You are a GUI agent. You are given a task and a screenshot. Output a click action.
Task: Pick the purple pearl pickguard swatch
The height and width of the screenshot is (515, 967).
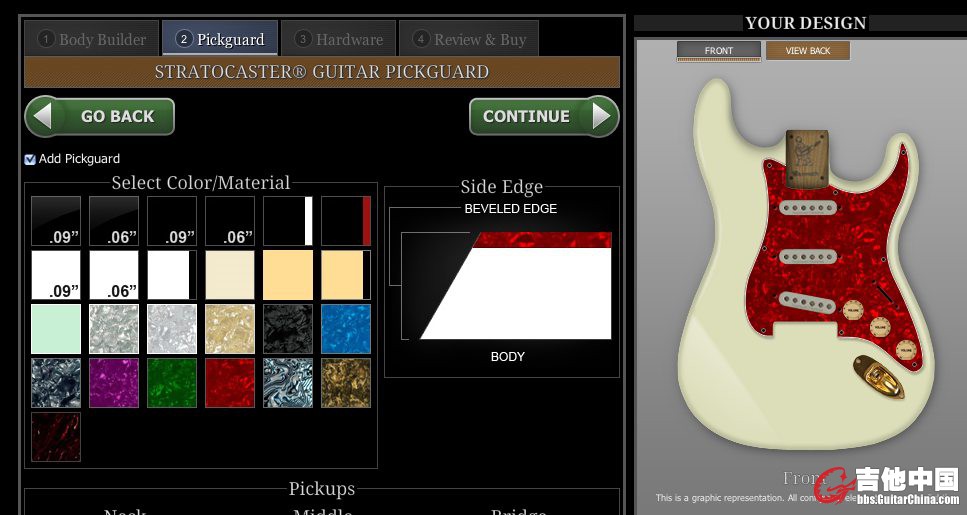pyautogui.click(x=114, y=384)
